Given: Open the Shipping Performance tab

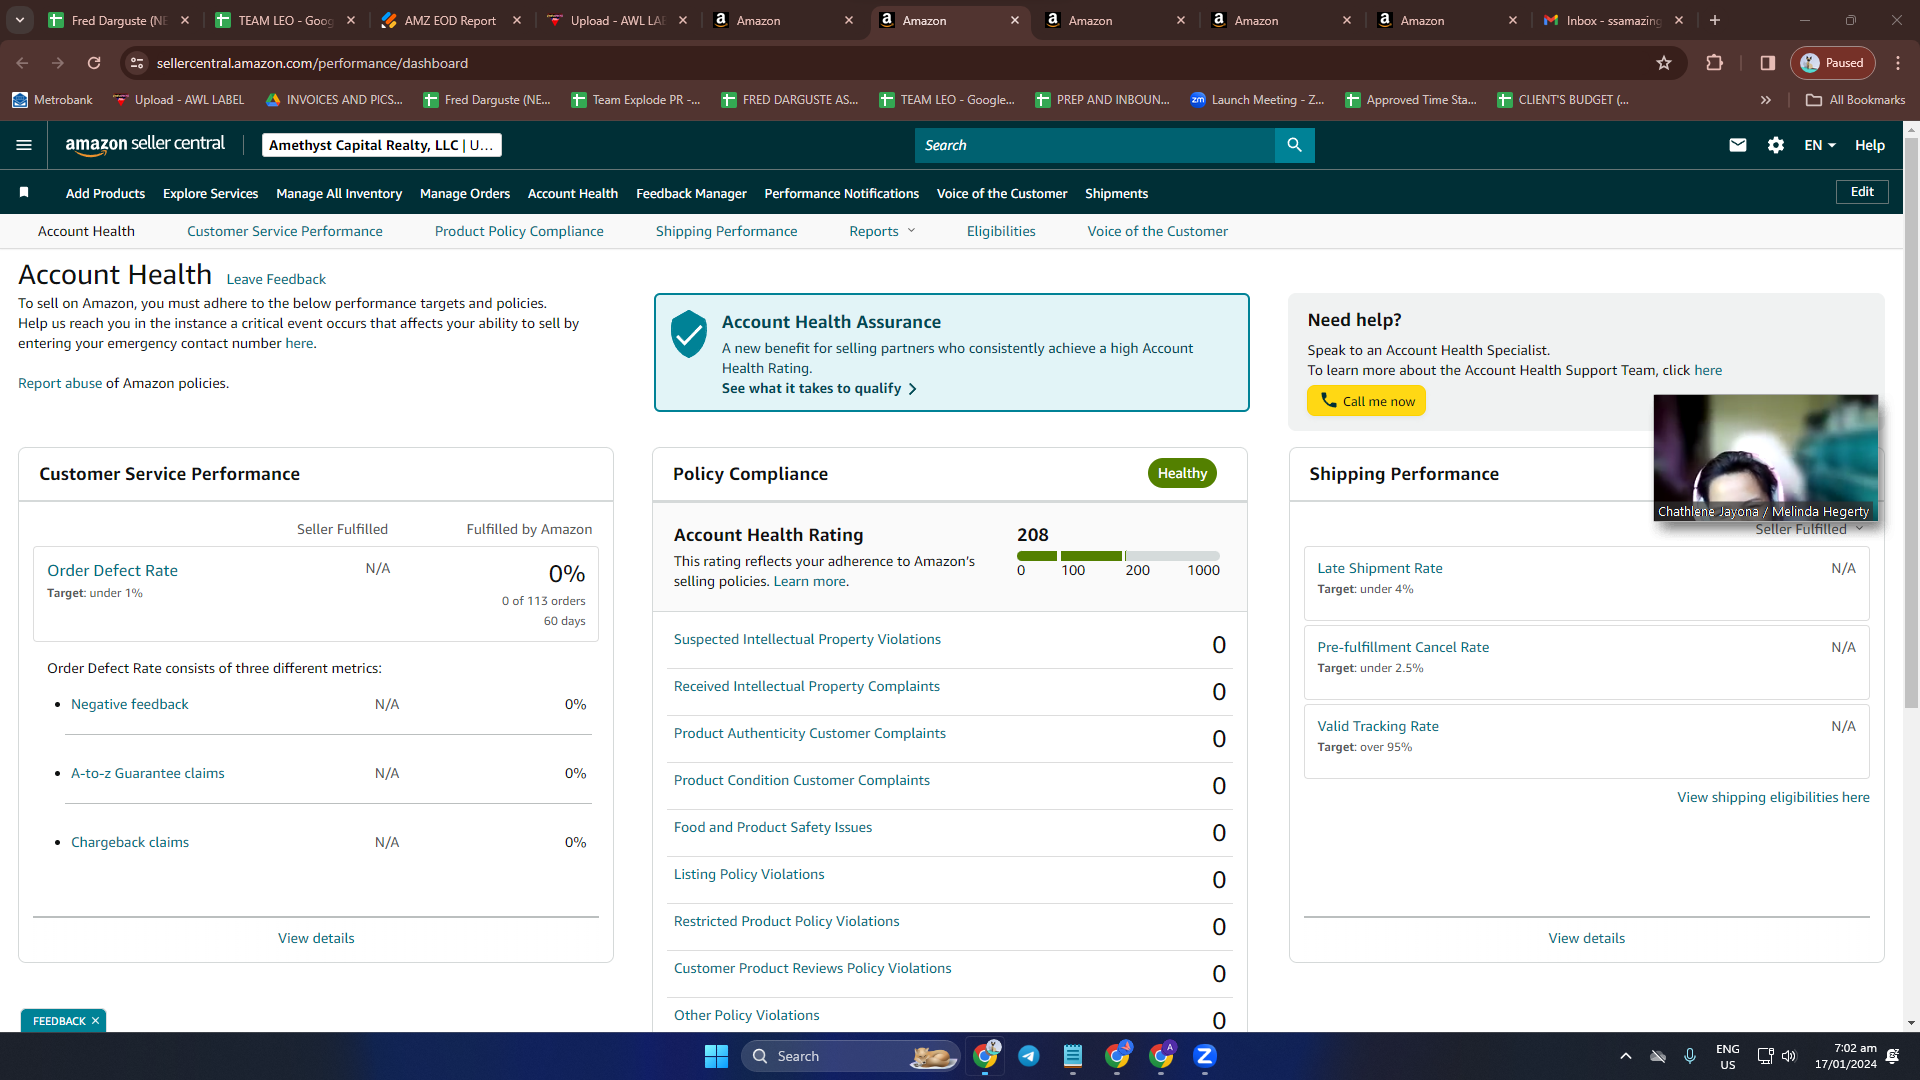Looking at the screenshot, I should coord(726,231).
